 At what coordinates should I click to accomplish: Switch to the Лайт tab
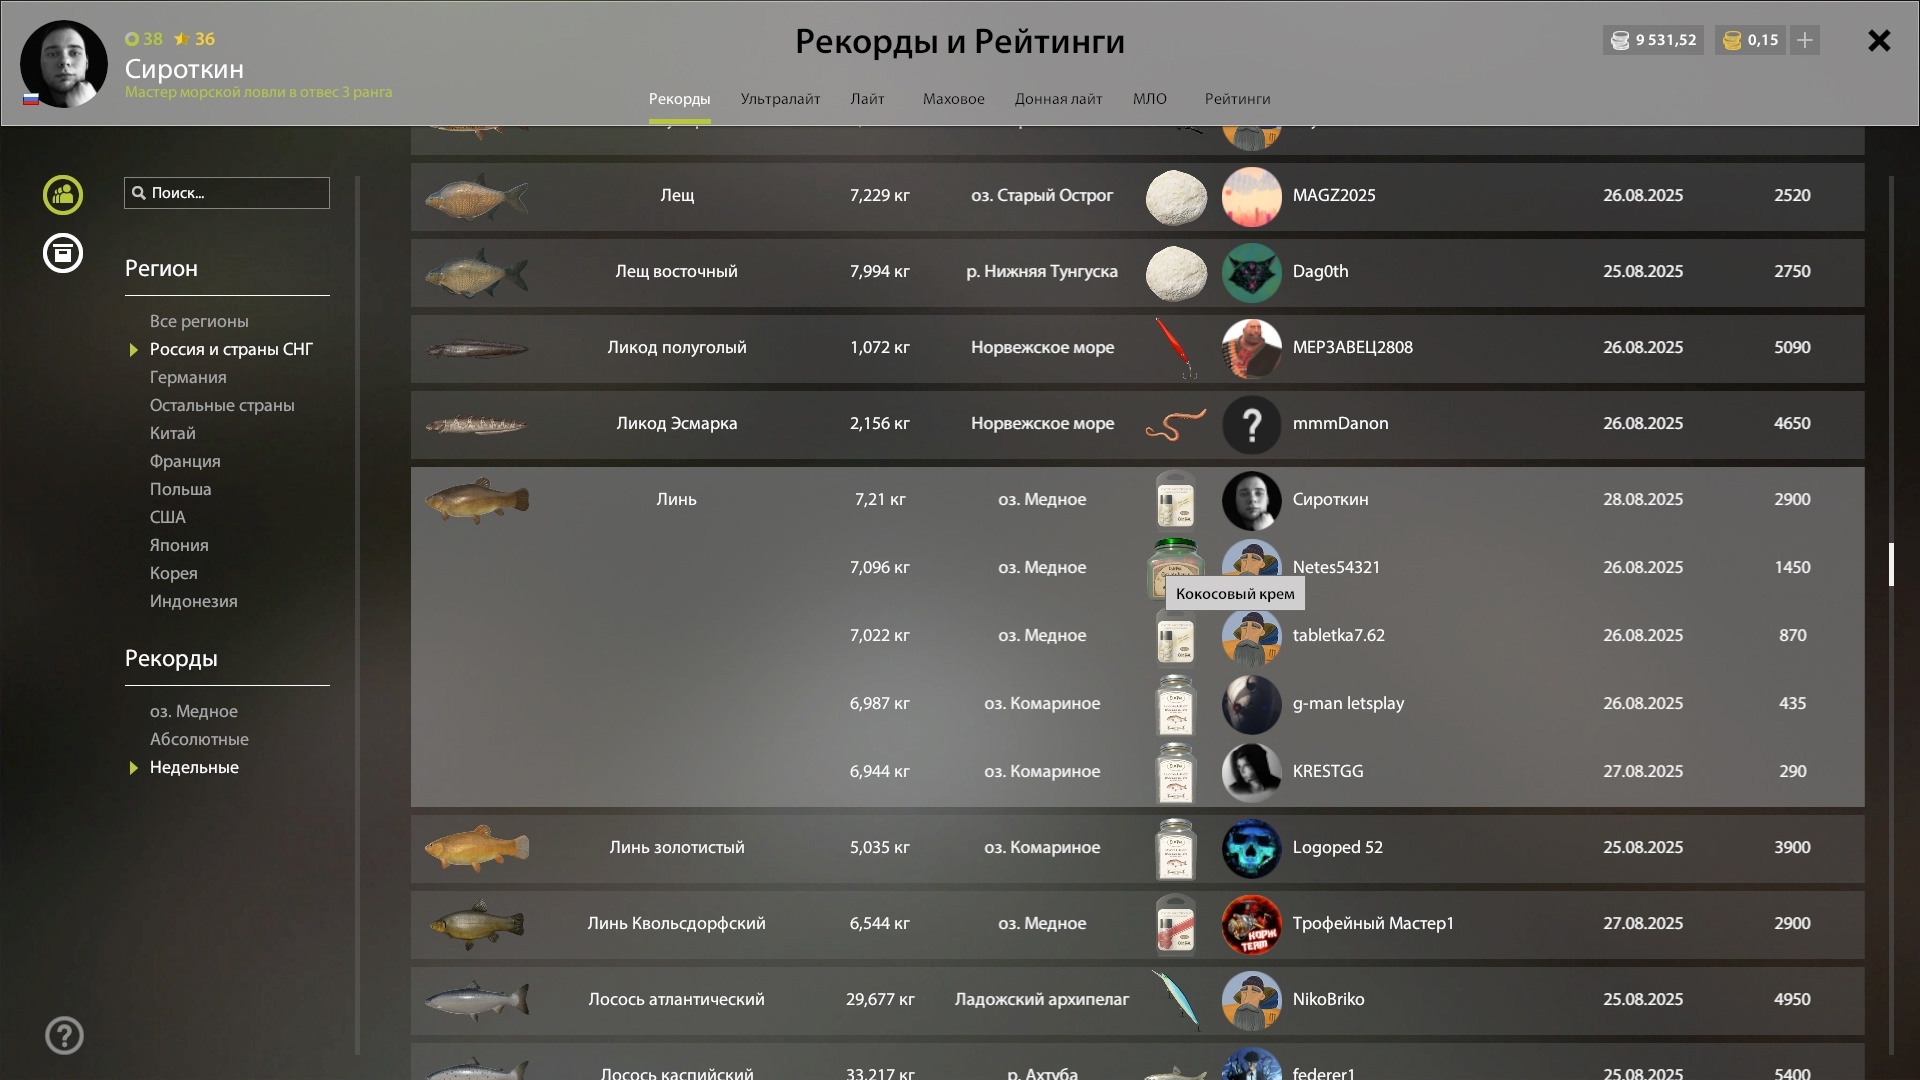(867, 99)
